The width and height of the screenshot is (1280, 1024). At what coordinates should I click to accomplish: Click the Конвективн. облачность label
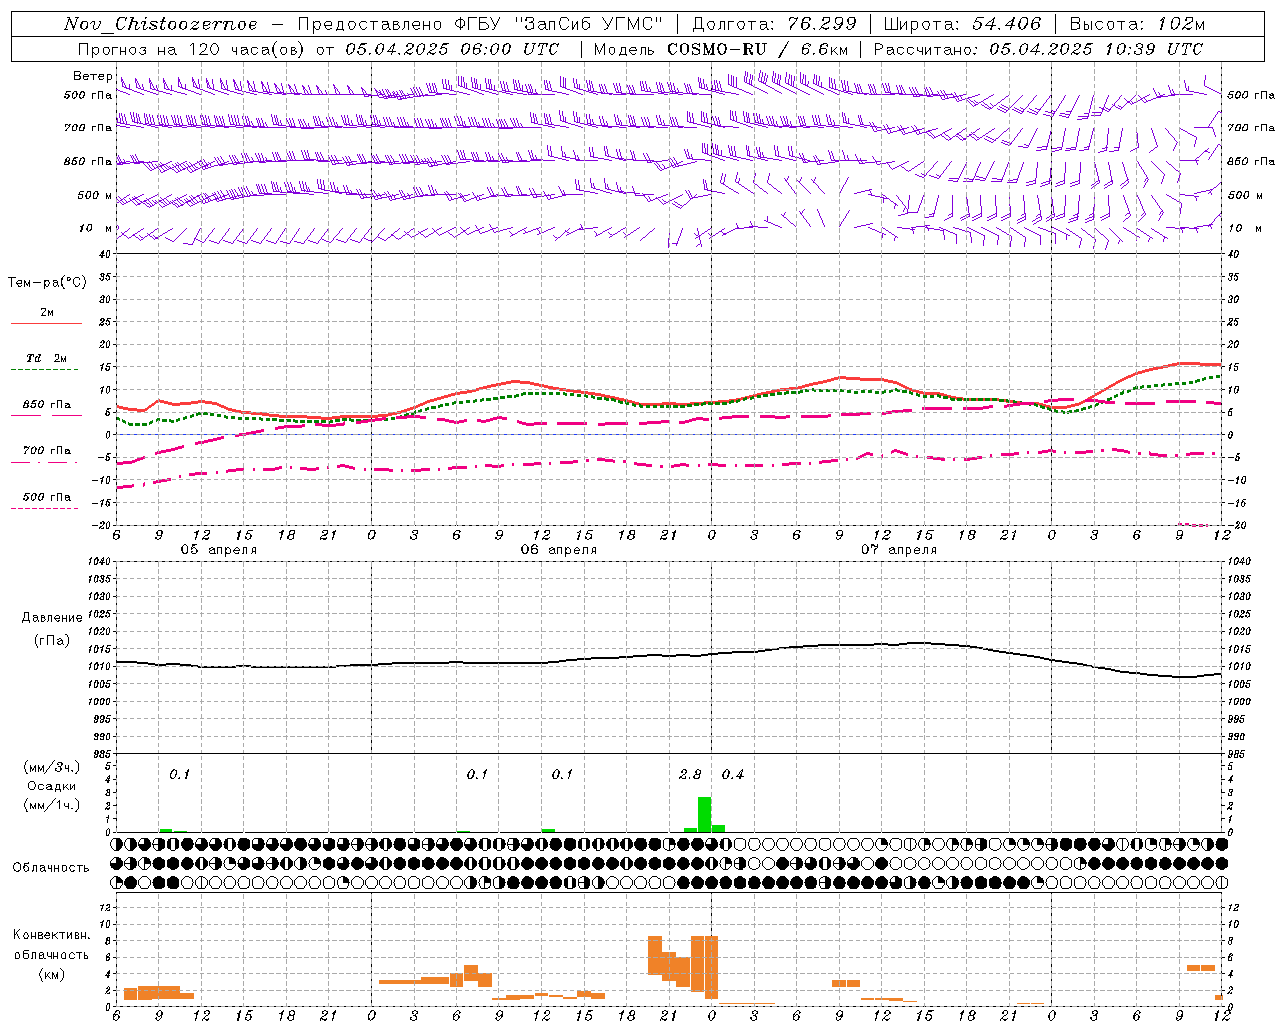(x=51, y=945)
